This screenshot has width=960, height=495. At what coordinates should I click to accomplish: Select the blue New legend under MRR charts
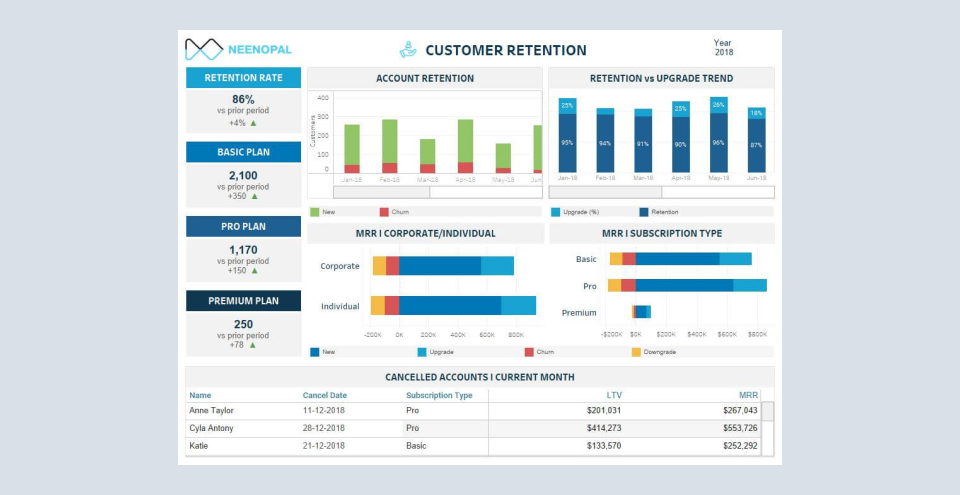(x=315, y=352)
